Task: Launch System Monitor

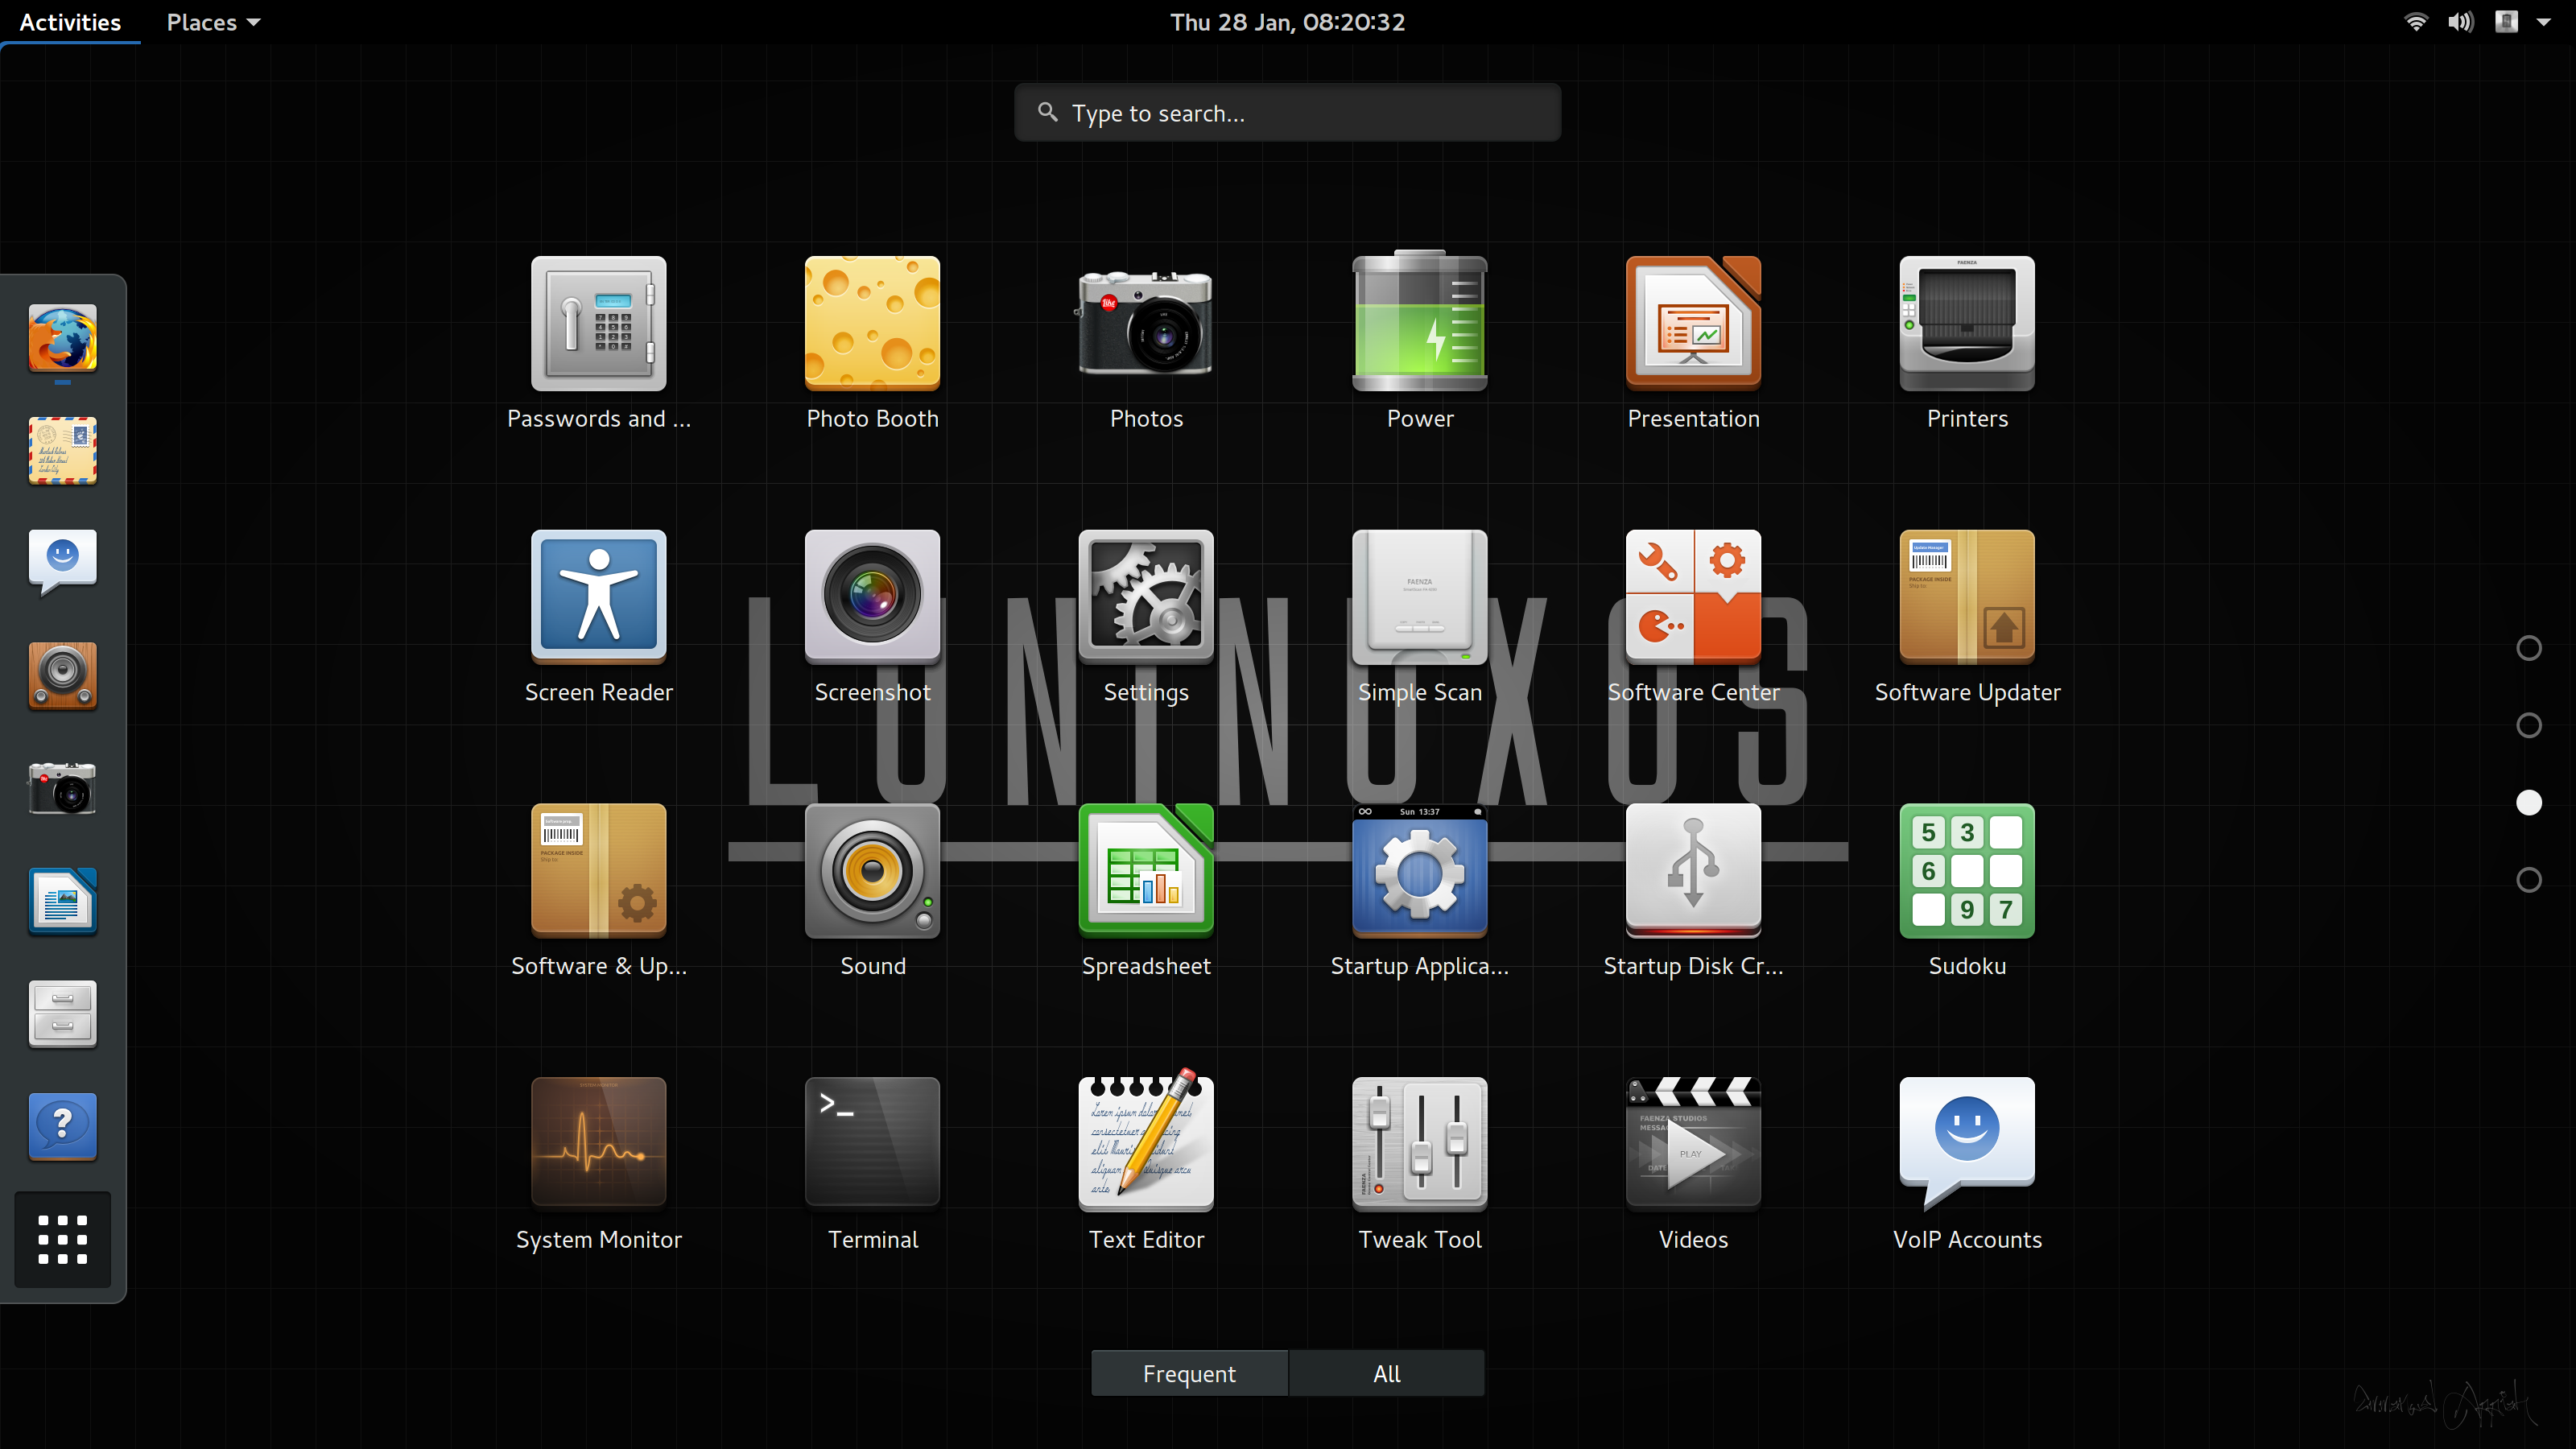Action: pyautogui.click(x=598, y=1165)
